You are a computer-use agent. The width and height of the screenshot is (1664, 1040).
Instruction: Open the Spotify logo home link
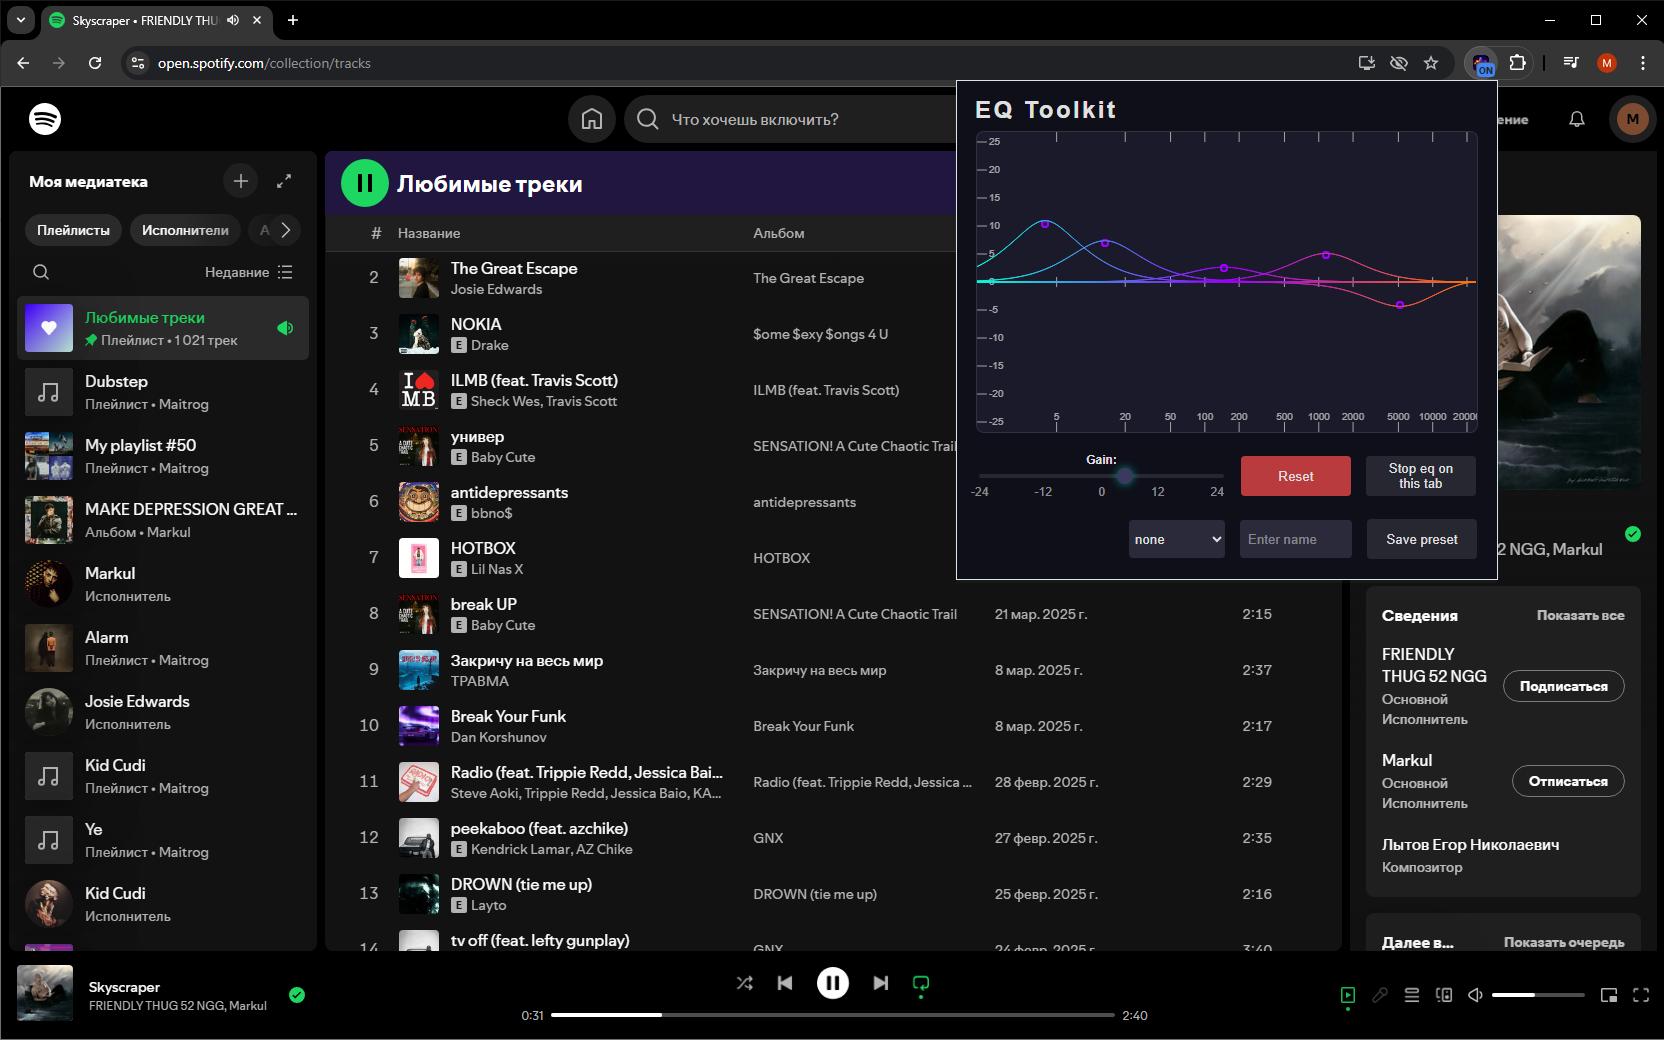click(x=45, y=119)
